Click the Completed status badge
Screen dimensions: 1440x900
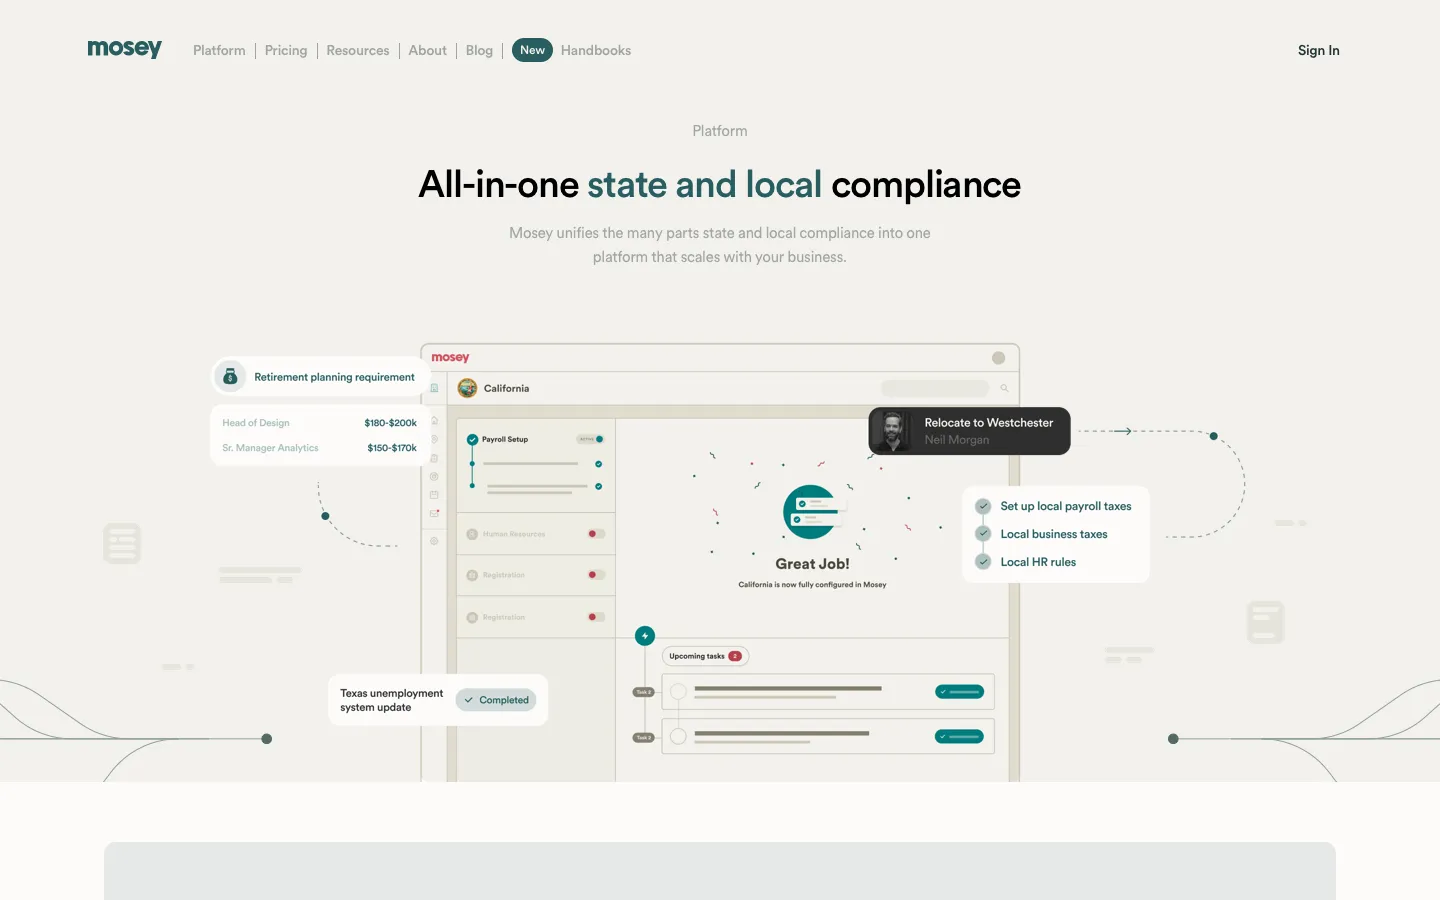(496, 700)
